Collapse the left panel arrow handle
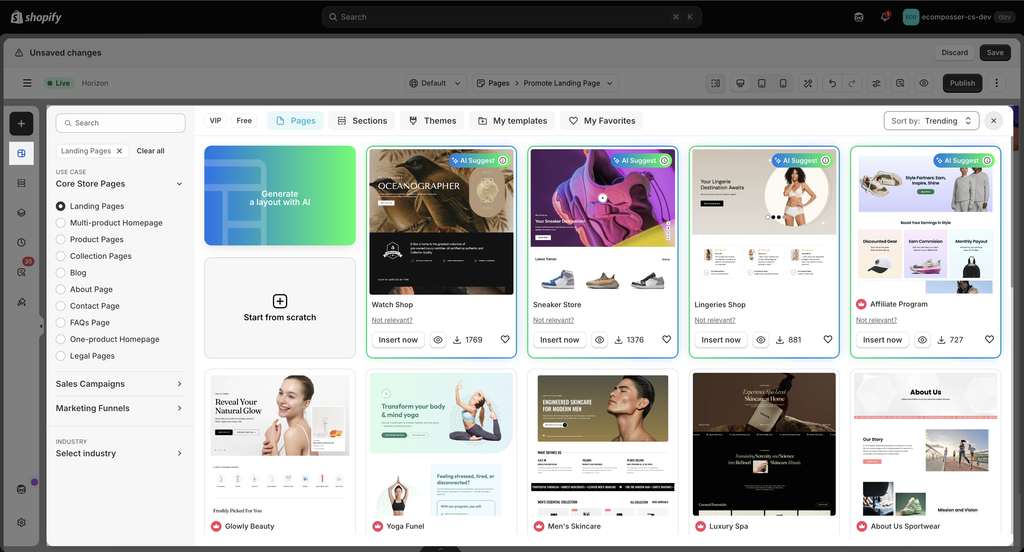The width and height of the screenshot is (1024, 552). (41, 325)
